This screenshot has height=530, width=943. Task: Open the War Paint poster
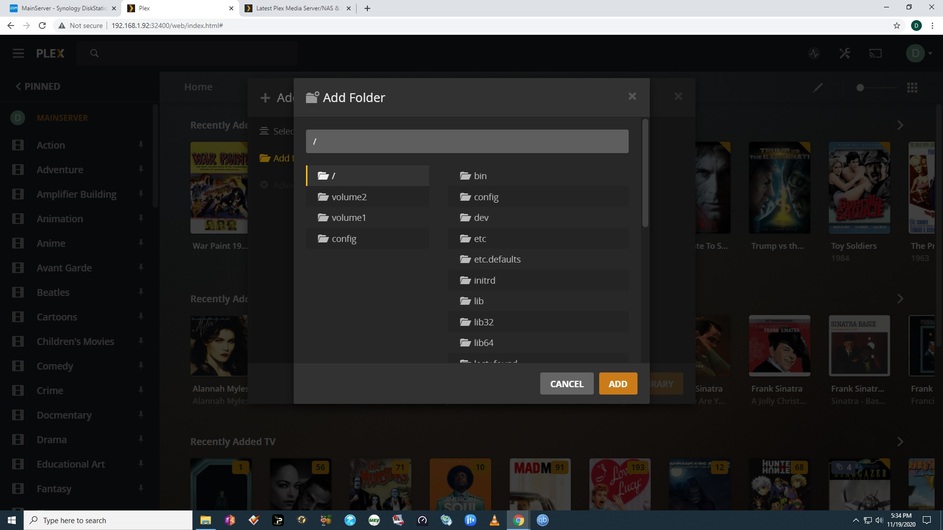point(219,188)
